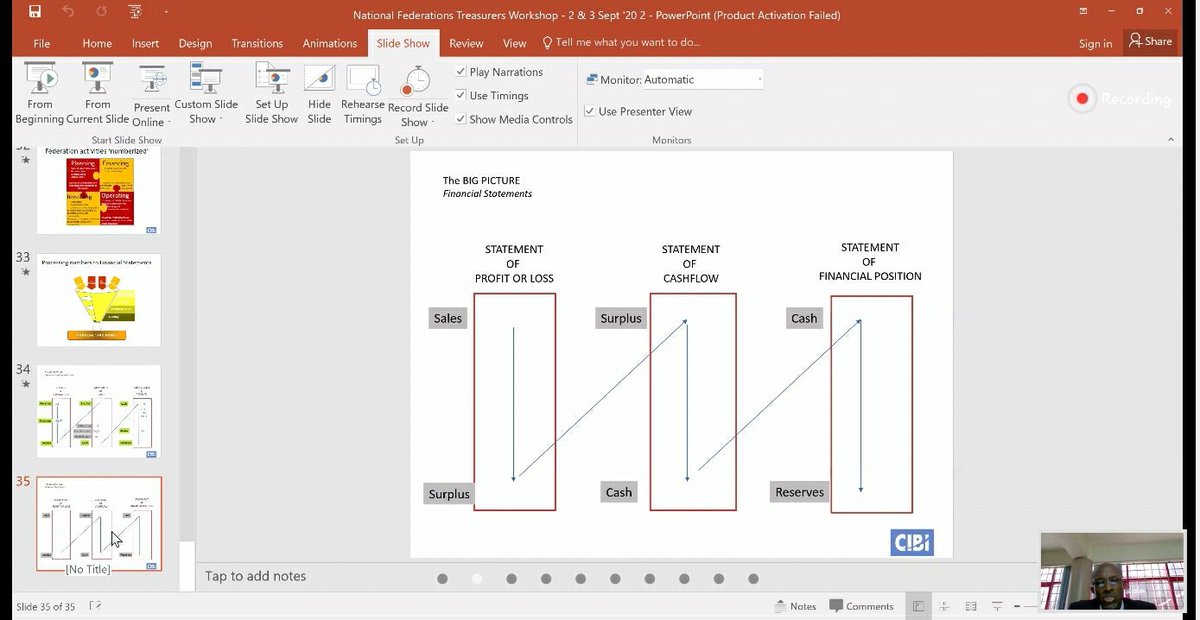This screenshot has height=620, width=1200.
Task: Open the Animations tab
Action: [x=329, y=43]
